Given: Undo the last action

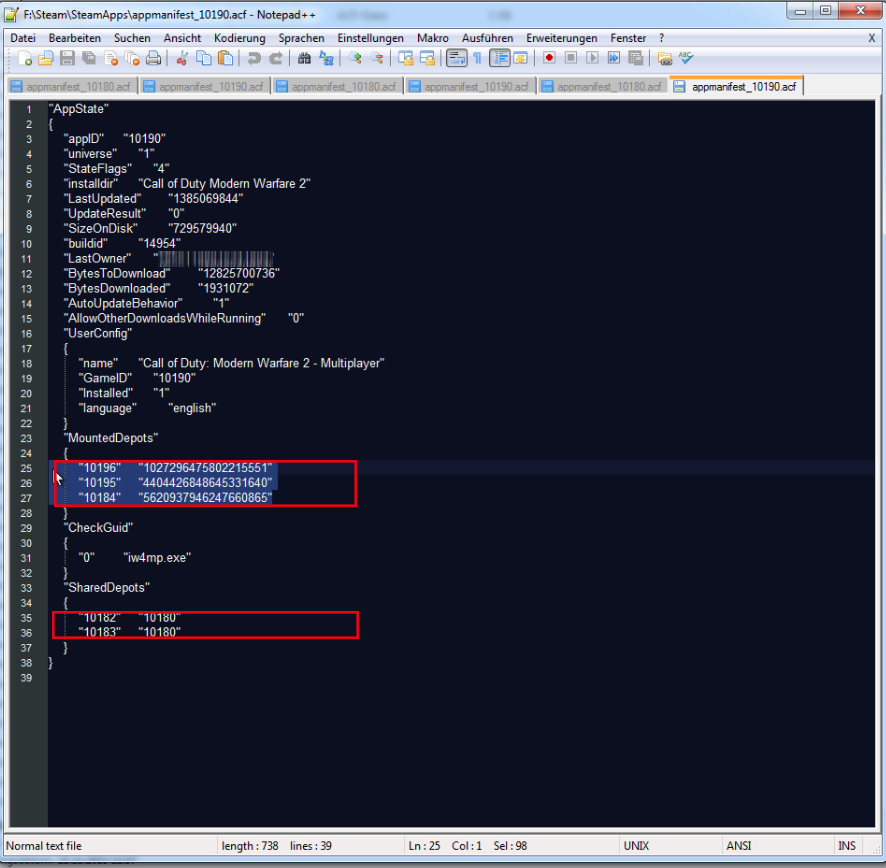Looking at the screenshot, I should pos(254,58).
